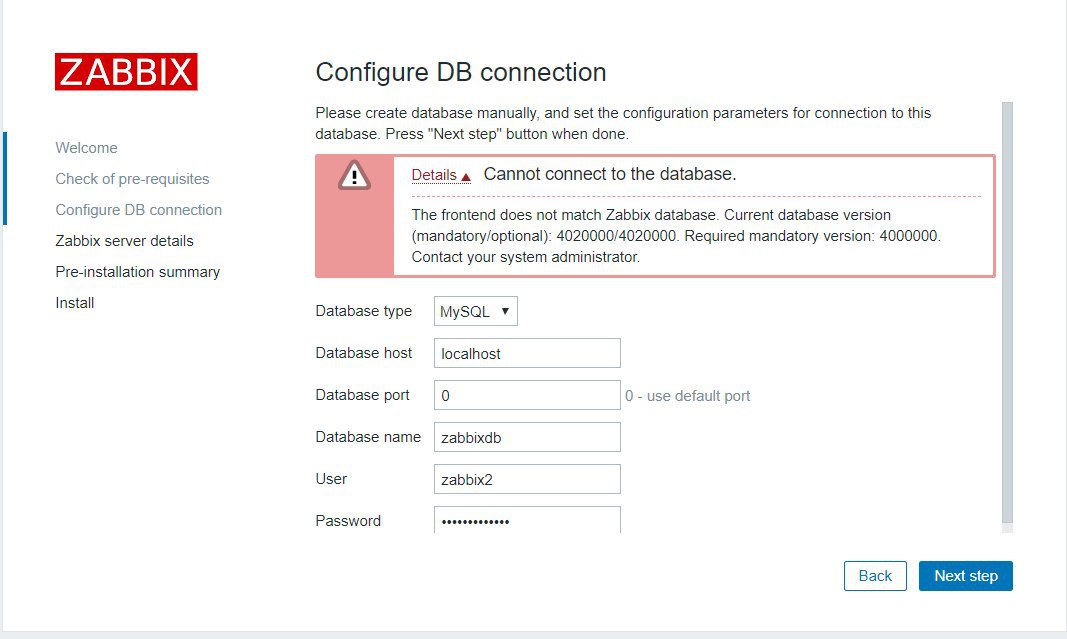Open the Database type MySQL dropdown
1067x639 pixels.
476,311
